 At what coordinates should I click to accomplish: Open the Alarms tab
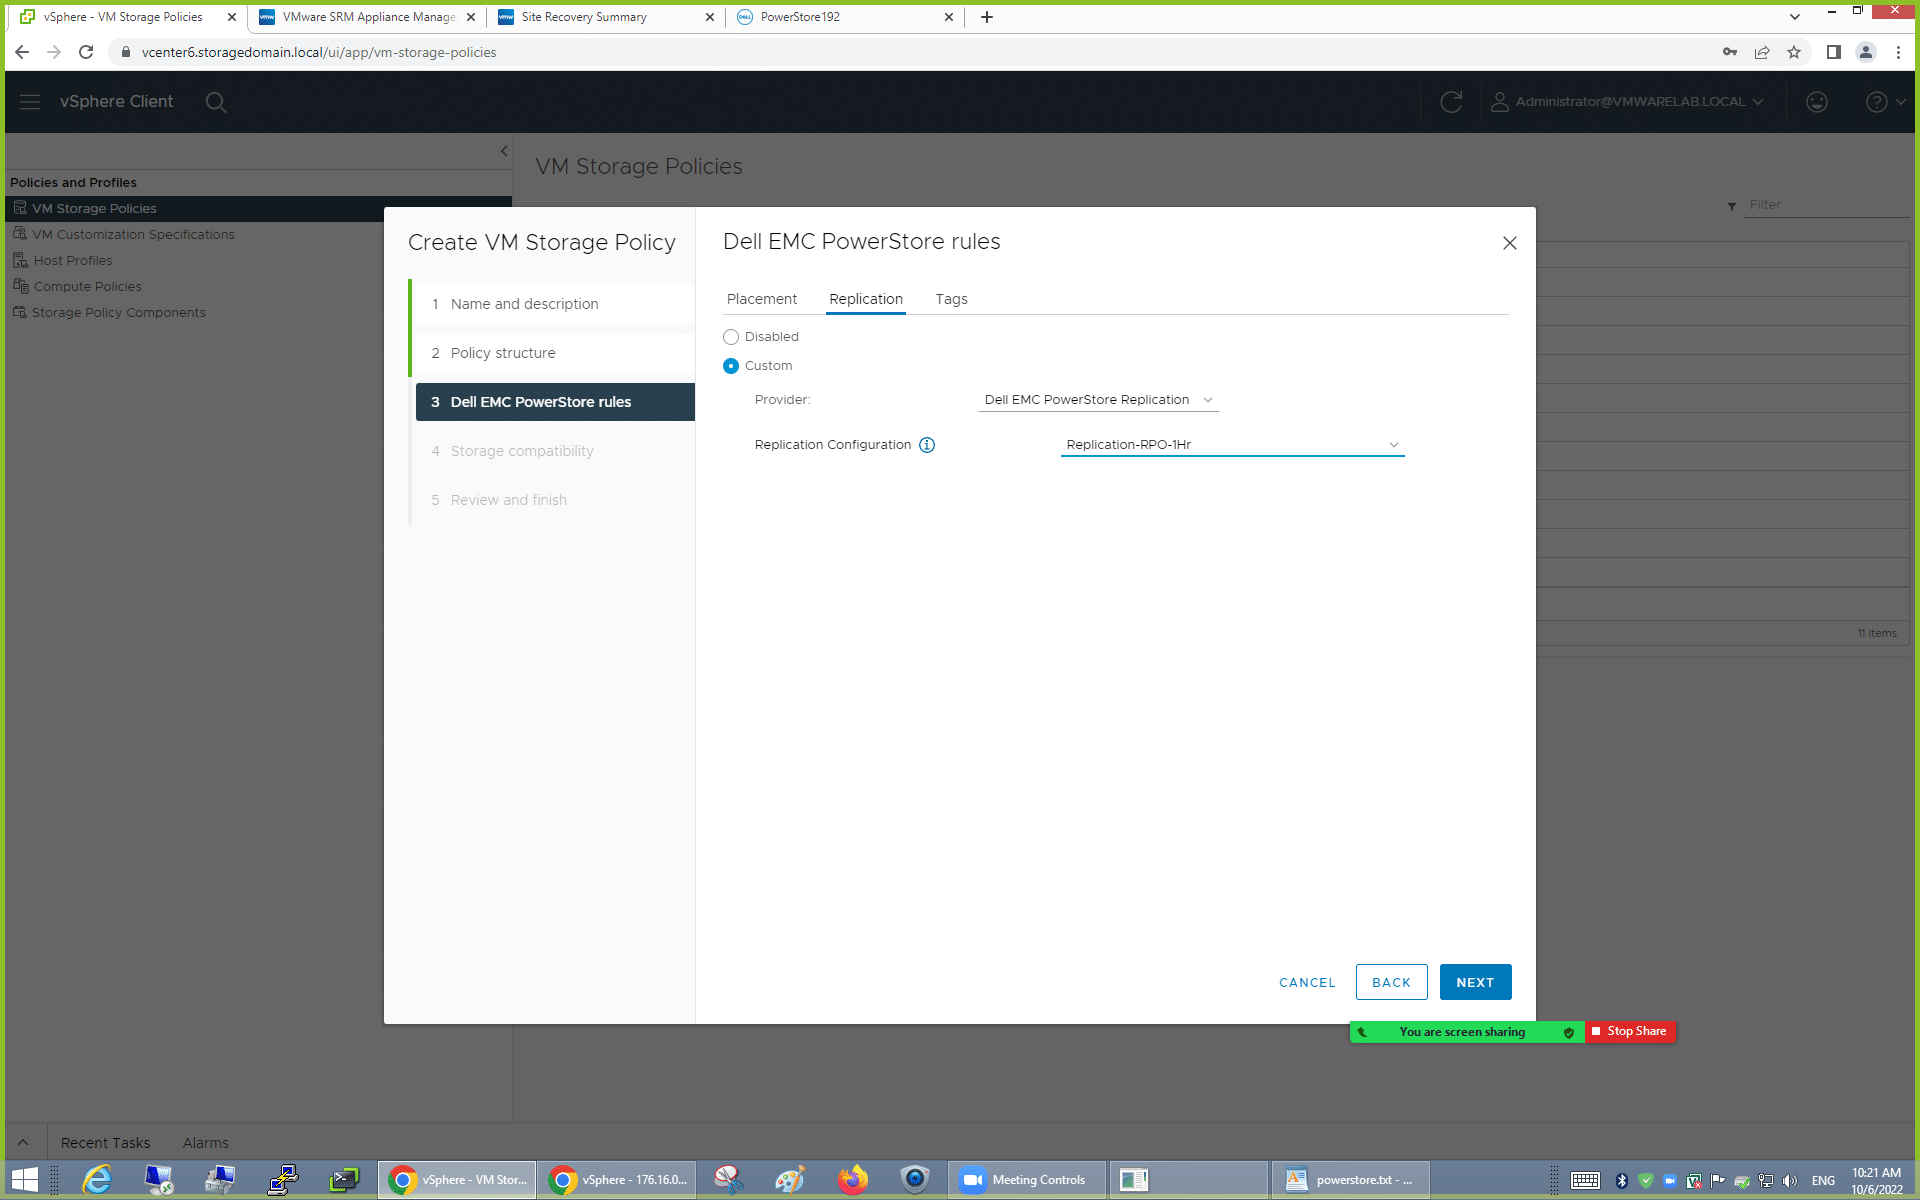[205, 1142]
